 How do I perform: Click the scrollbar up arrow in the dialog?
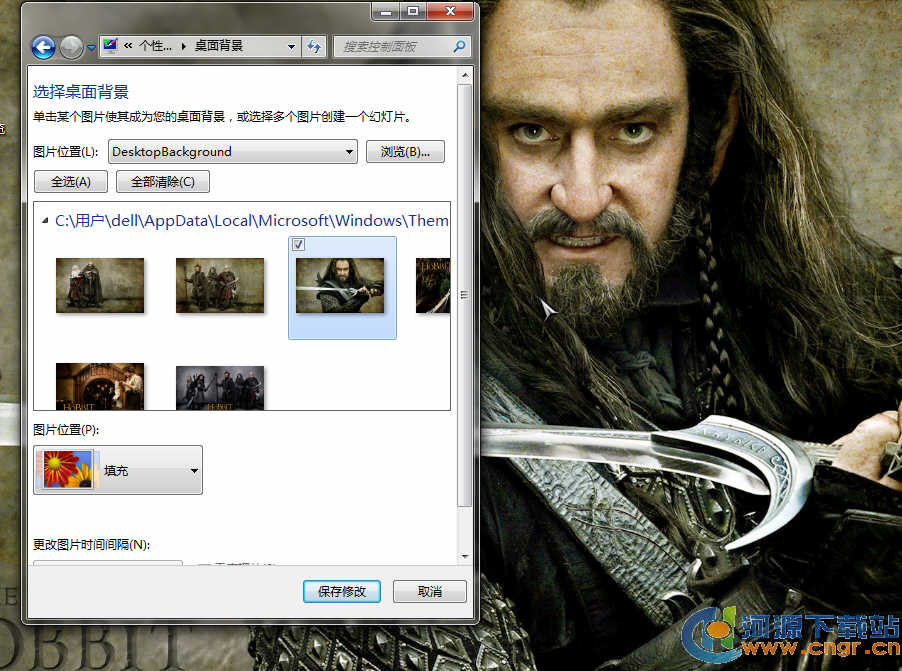click(465, 75)
